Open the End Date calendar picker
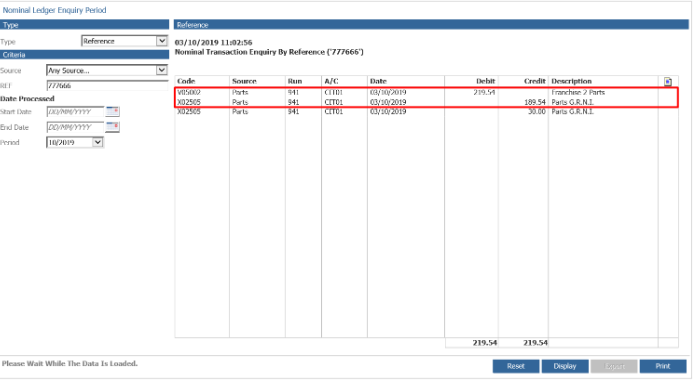693x380 pixels. coord(113,127)
